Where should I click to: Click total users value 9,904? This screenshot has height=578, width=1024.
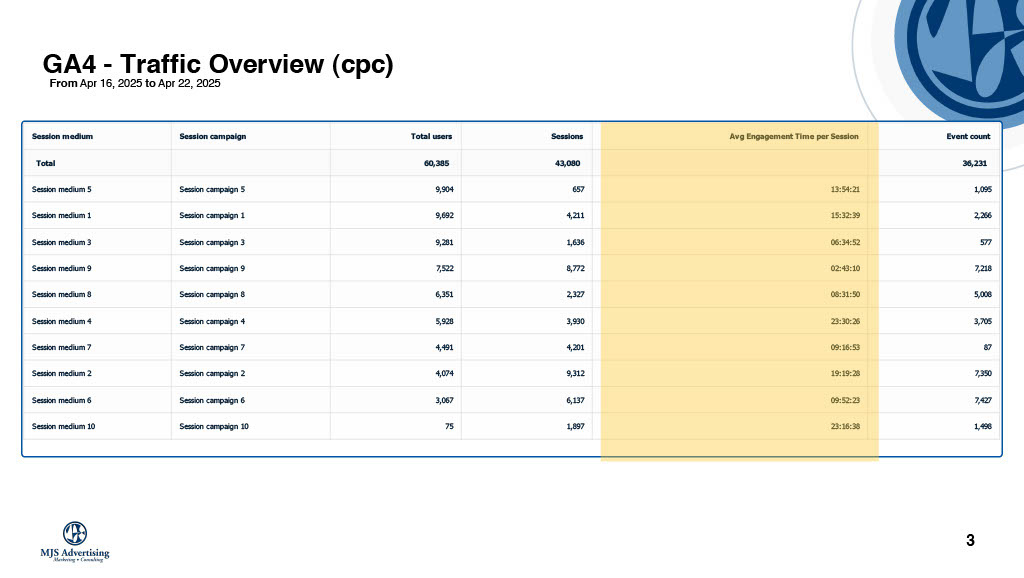444,189
